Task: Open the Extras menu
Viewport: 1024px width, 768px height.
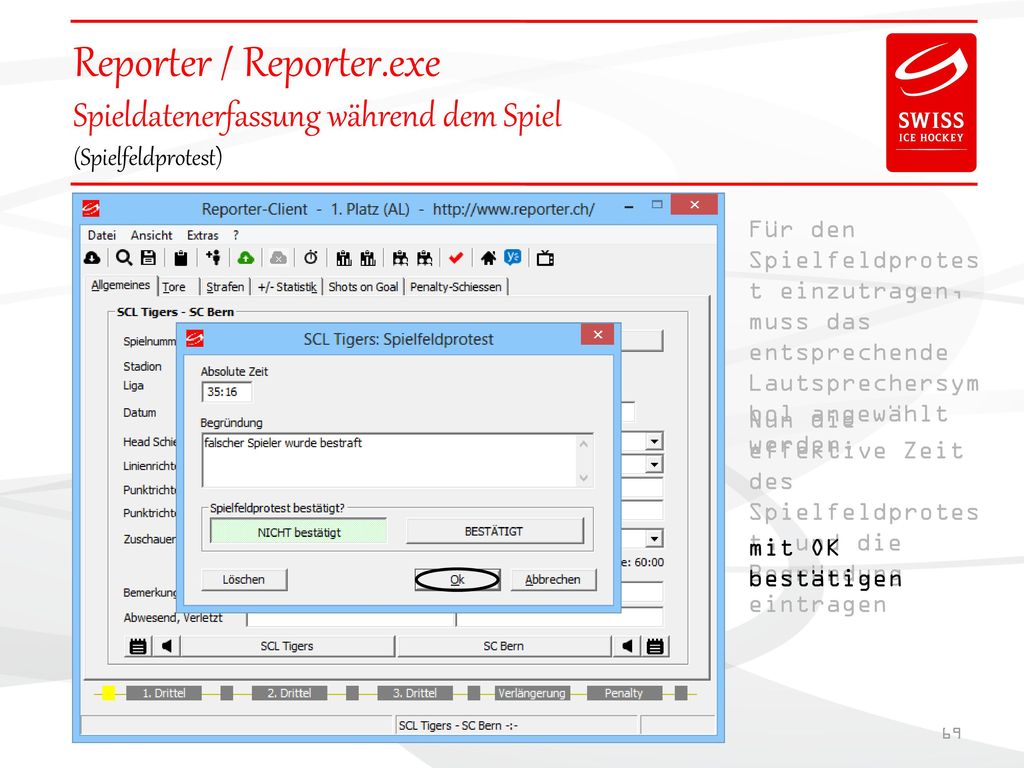Action: (x=202, y=235)
